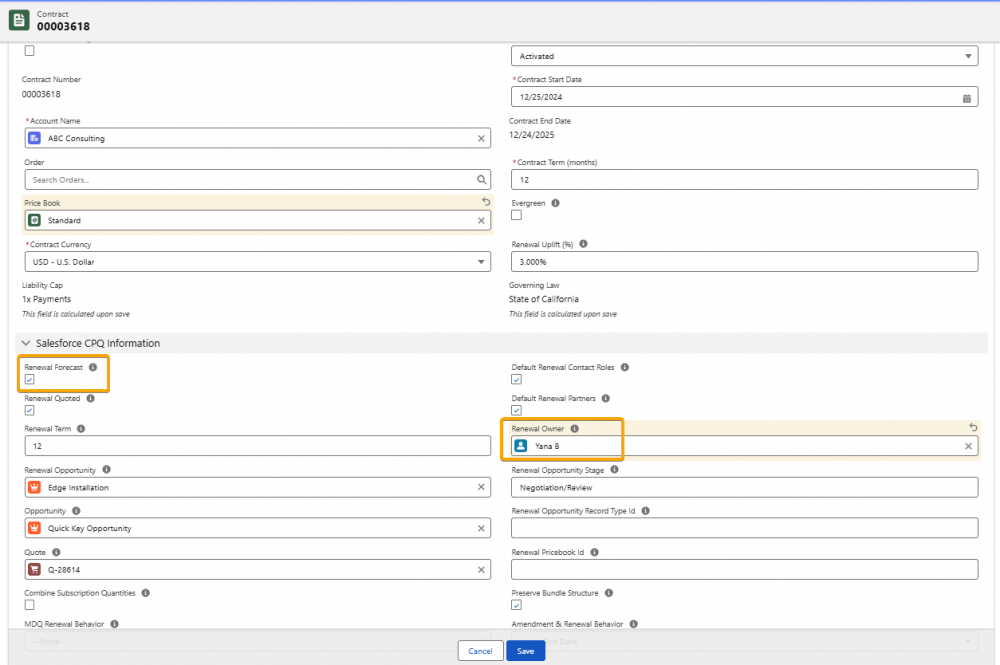Screen dimensions: 1000x665
Task: Show Renewal Quoted help info icon
Action: coord(91,398)
